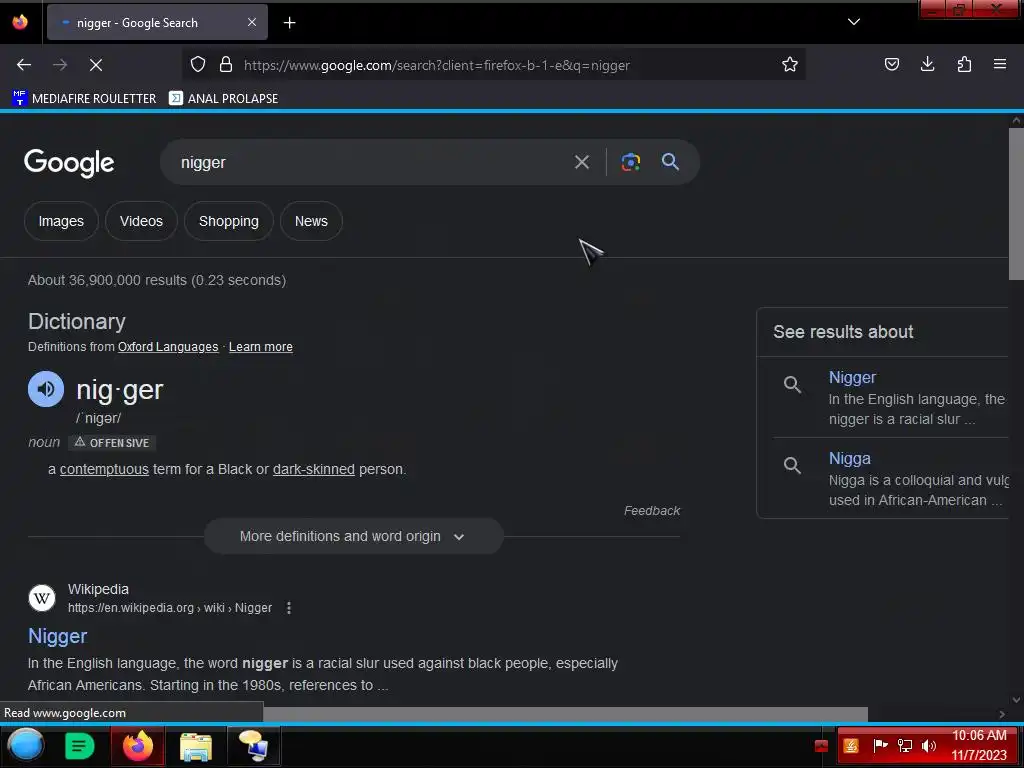The width and height of the screenshot is (1024, 768).
Task: Open the chat-bubble computer app on the taskbar
Action: coord(253,746)
